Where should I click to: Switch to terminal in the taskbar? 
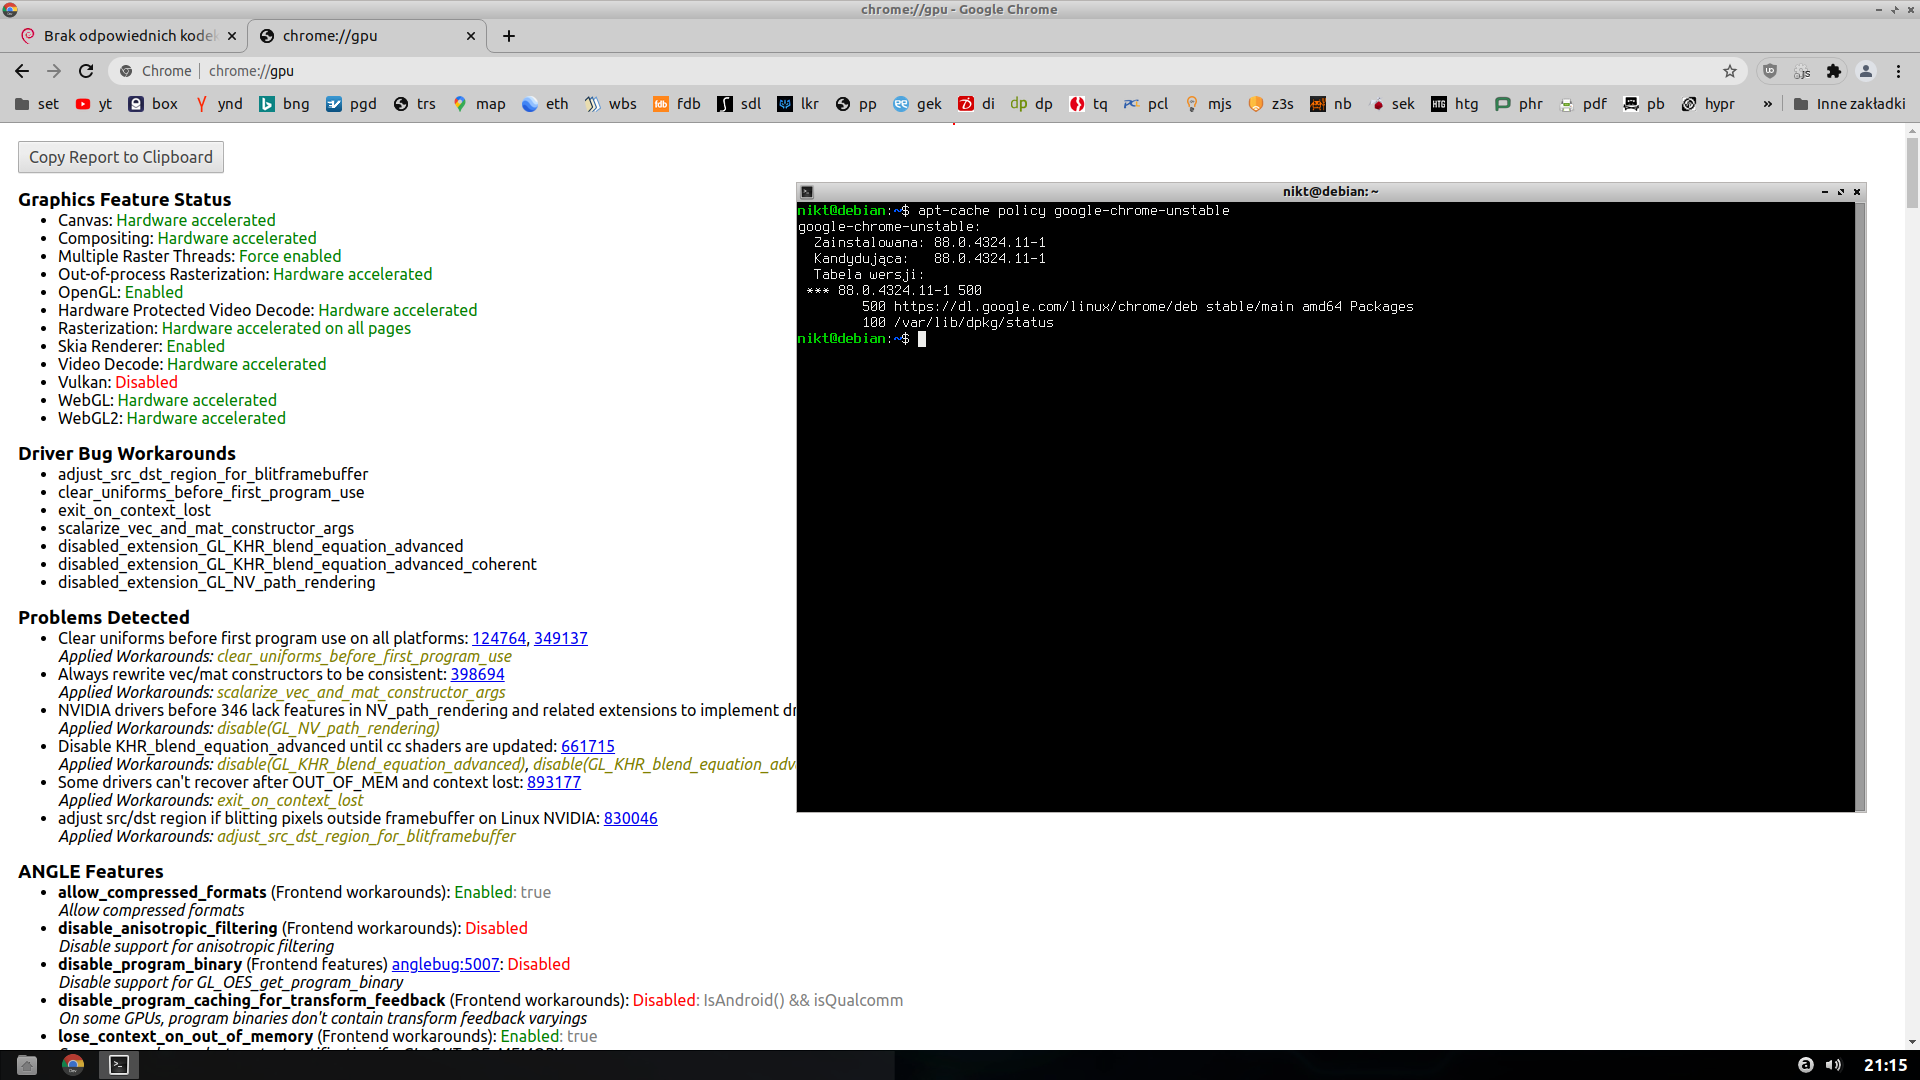[119, 1065]
